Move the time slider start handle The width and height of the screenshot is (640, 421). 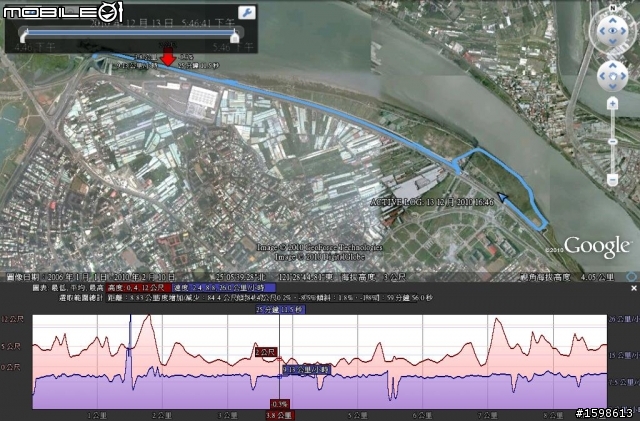(x=24, y=38)
